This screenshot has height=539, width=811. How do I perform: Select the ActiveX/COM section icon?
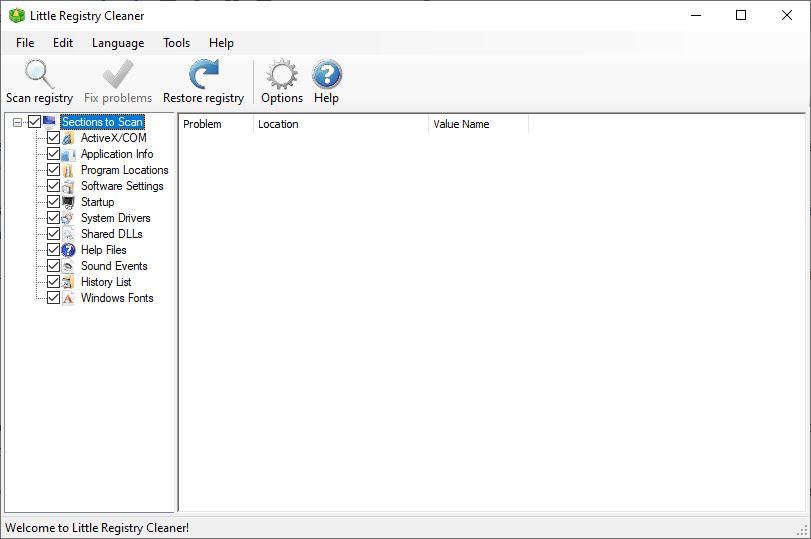tap(69, 138)
